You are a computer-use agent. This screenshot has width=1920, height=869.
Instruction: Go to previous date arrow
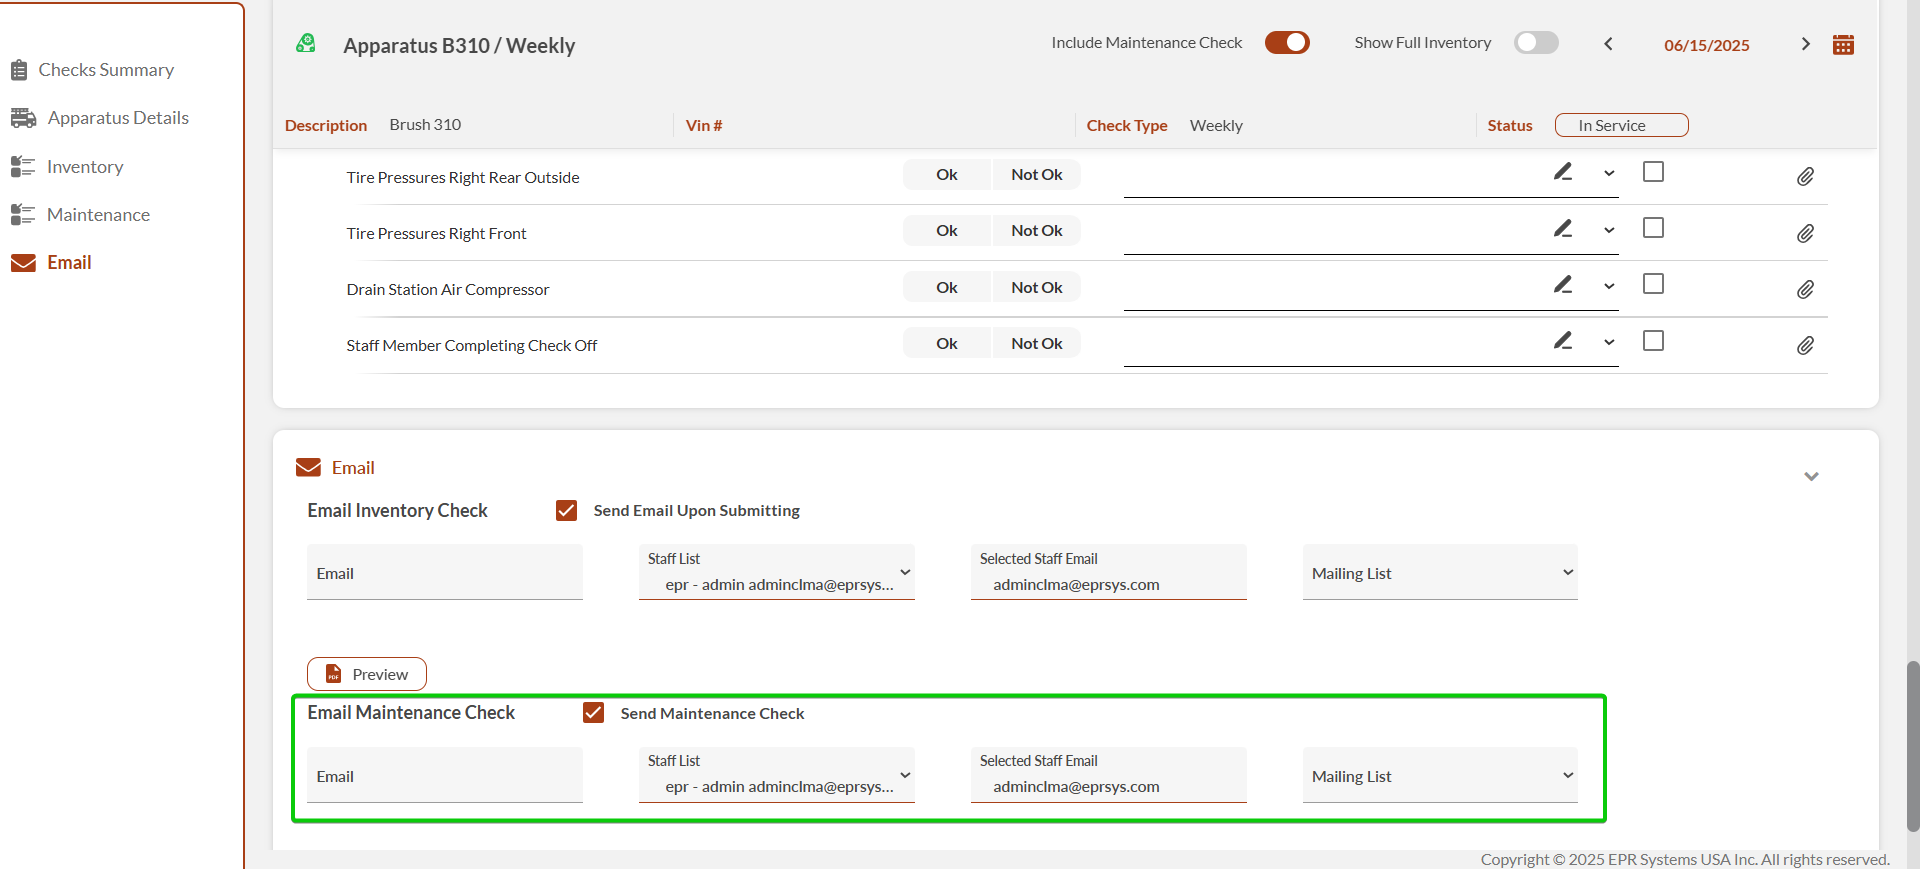click(x=1608, y=44)
